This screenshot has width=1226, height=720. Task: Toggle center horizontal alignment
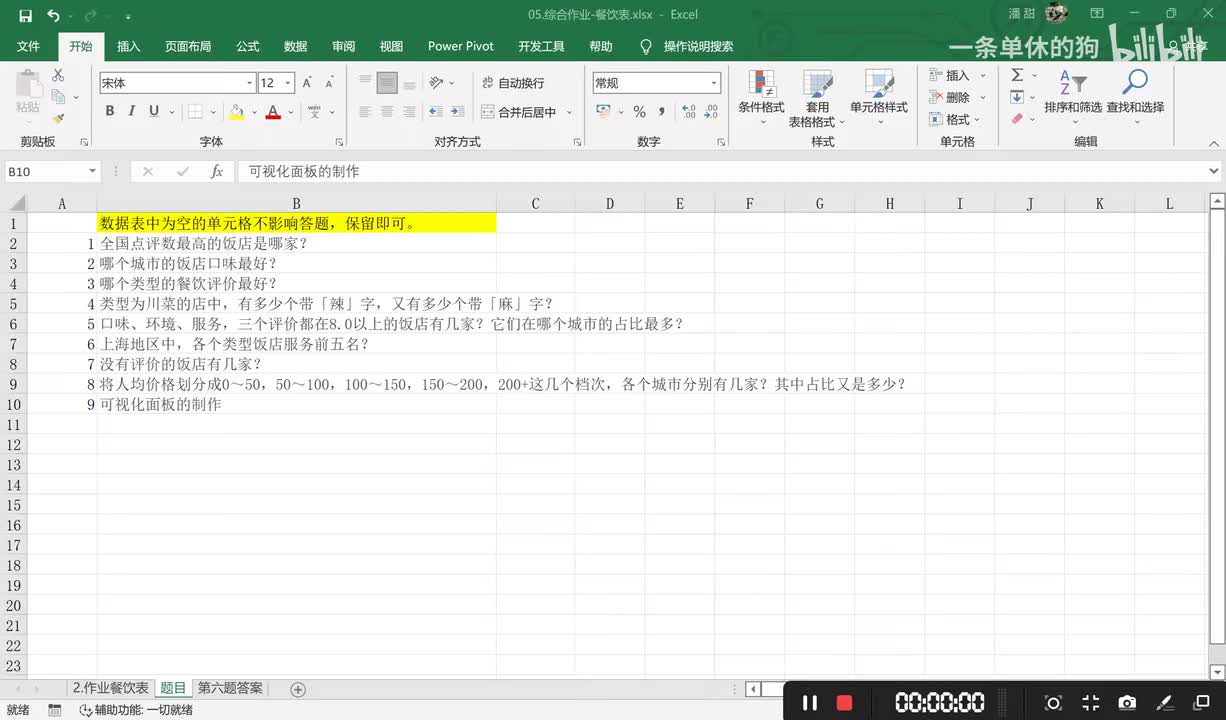pyautogui.click(x=387, y=112)
